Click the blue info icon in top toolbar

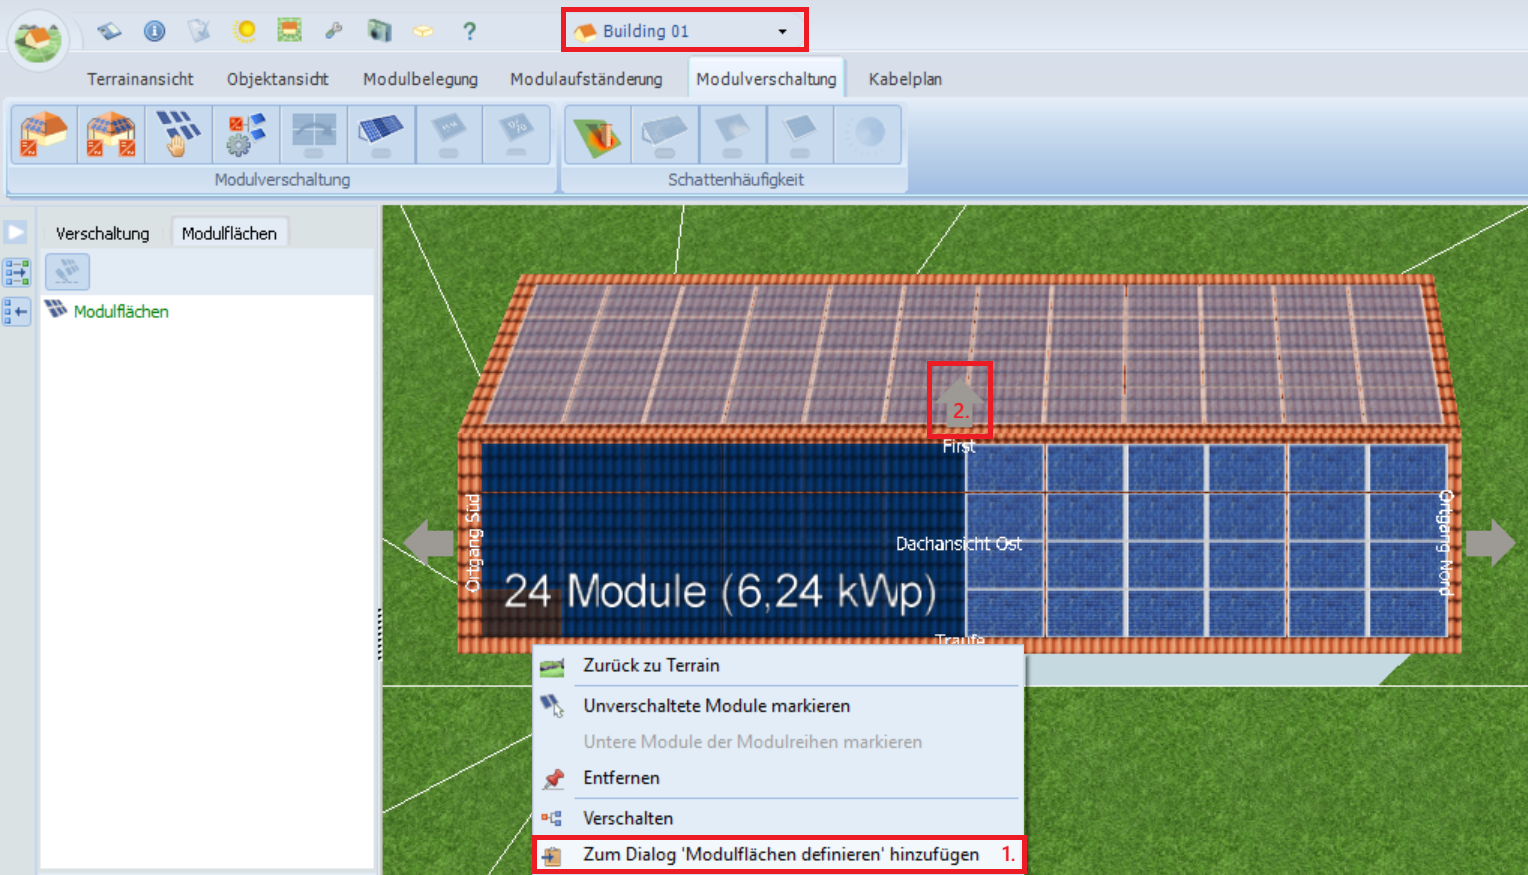(154, 31)
